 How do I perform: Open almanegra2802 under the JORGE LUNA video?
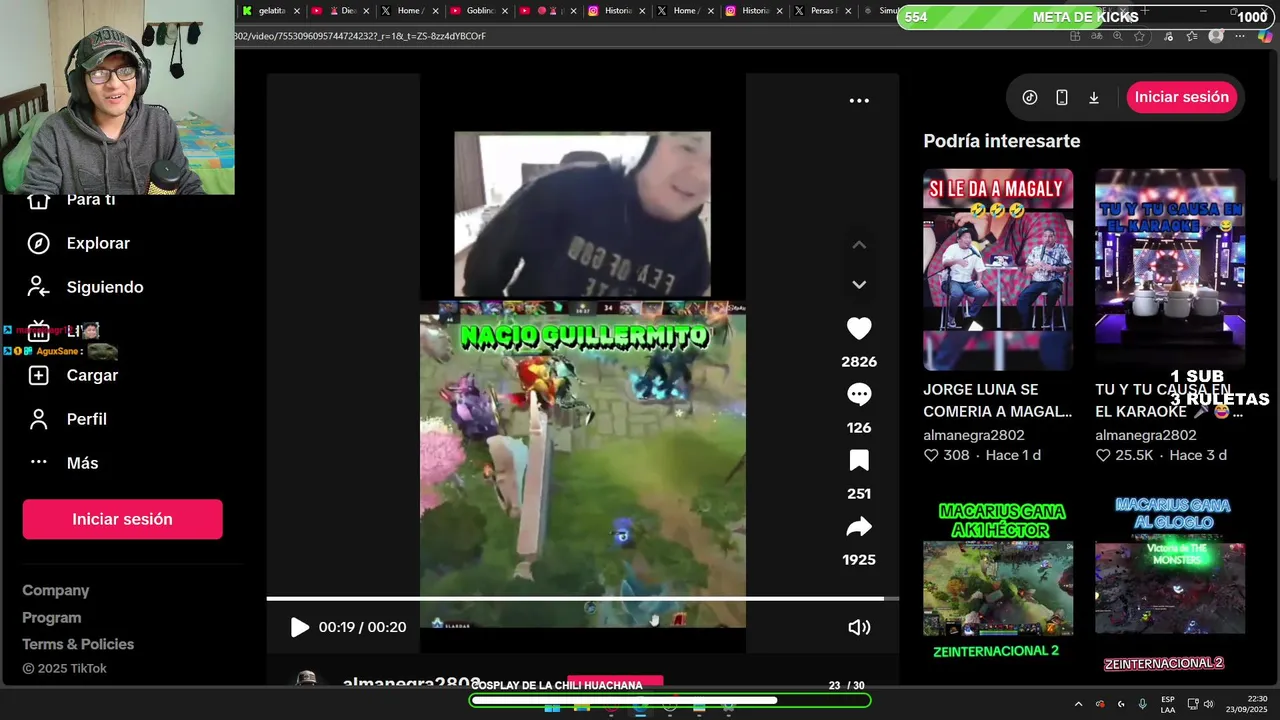click(x=974, y=435)
